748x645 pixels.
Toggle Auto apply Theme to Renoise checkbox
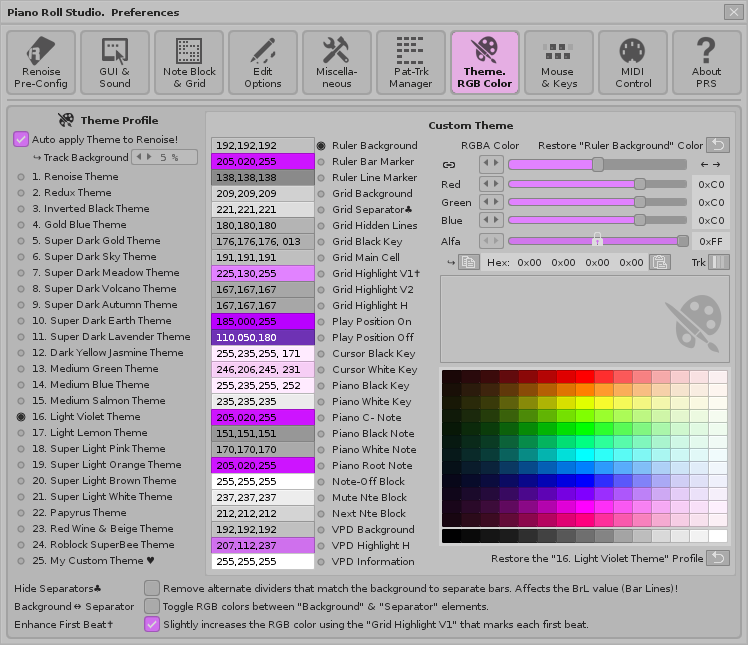pyautogui.click(x=21, y=139)
